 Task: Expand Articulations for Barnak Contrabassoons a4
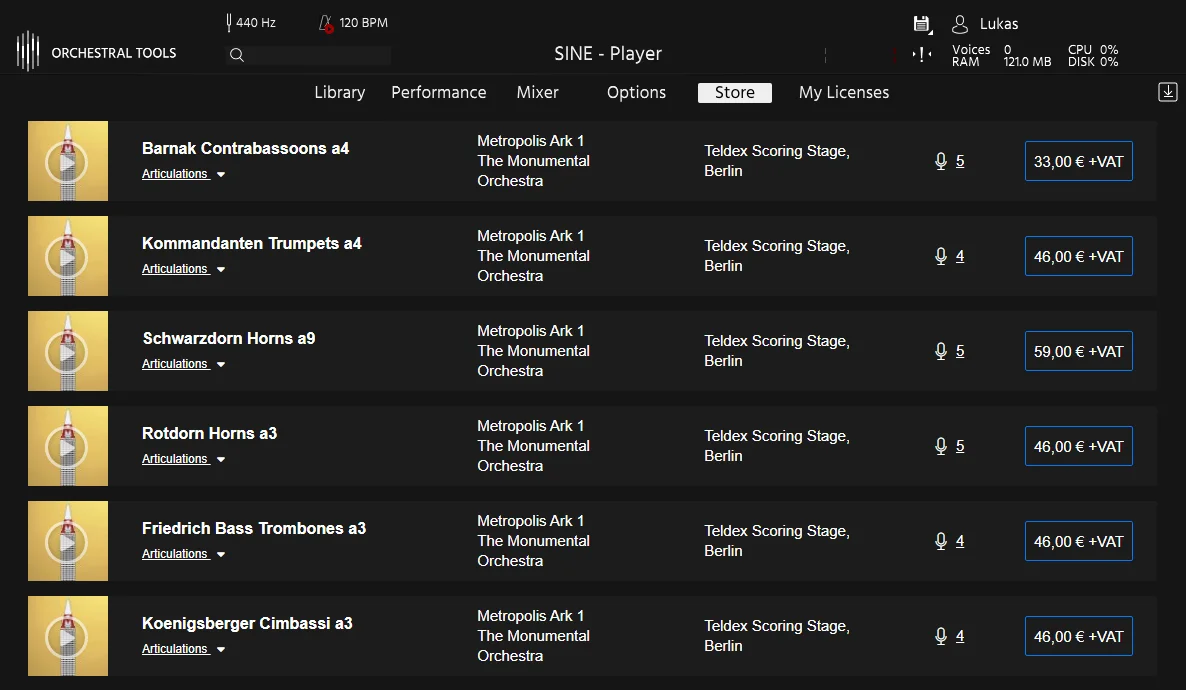[x=184, y=174]
